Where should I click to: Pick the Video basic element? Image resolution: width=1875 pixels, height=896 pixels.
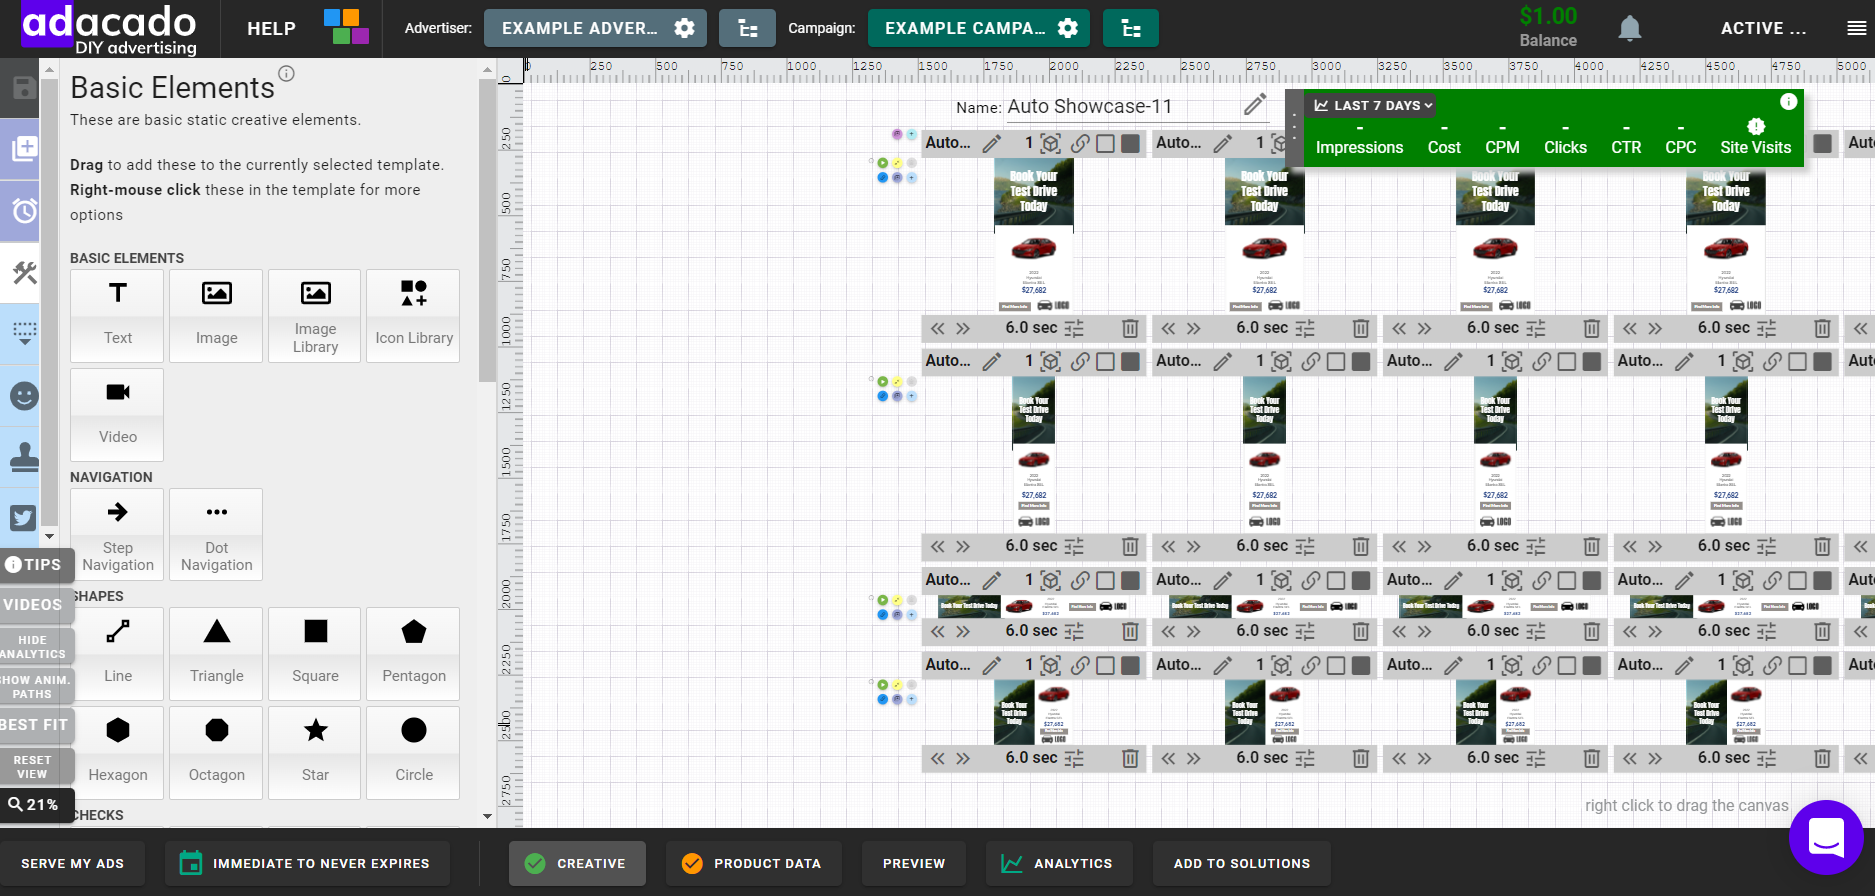click(x=117, y=414)
